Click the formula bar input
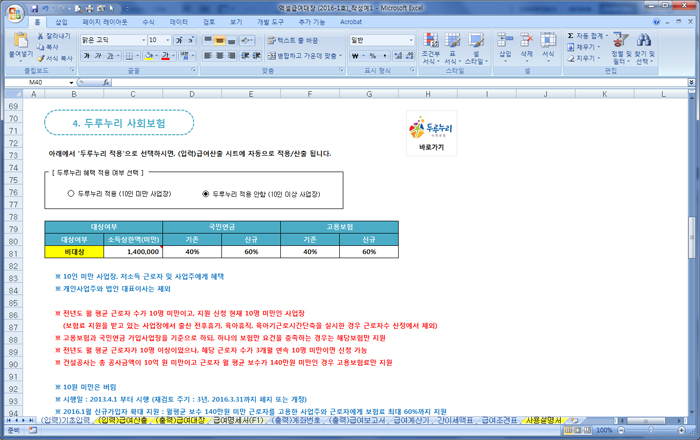700x440 pixels. click(400, 83)
